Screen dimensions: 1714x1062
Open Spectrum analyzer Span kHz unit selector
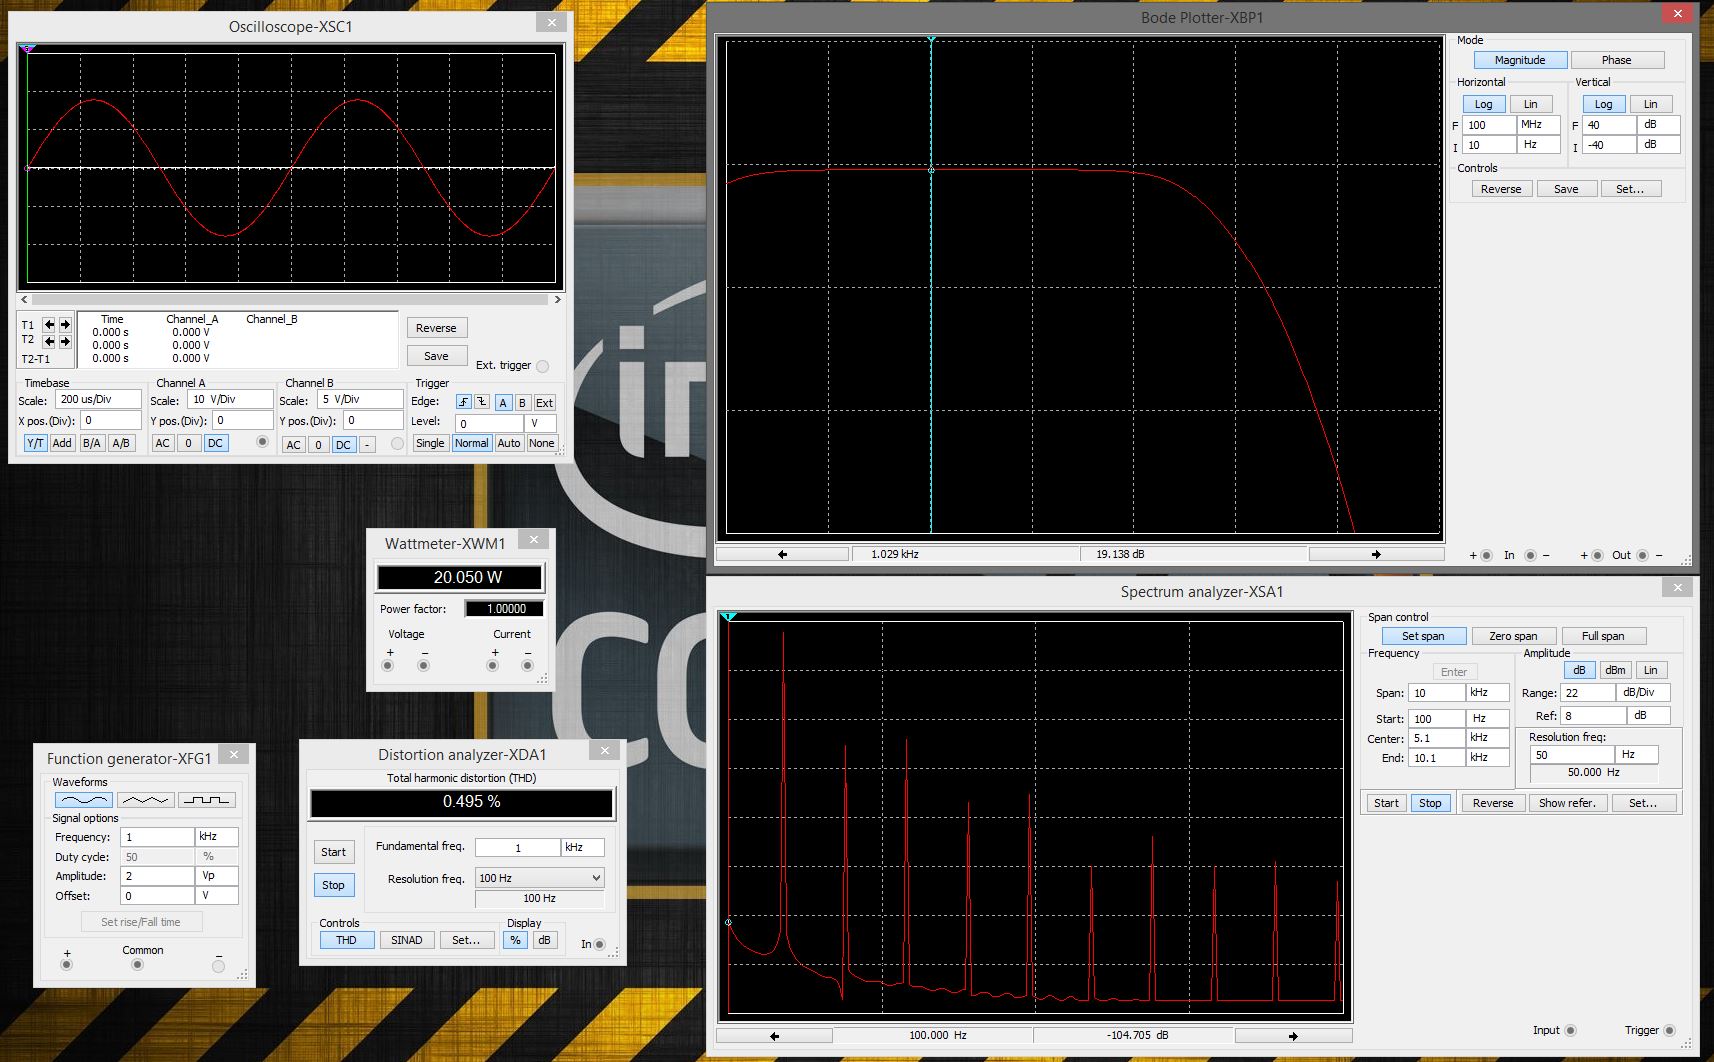[x=1487, y=693]
